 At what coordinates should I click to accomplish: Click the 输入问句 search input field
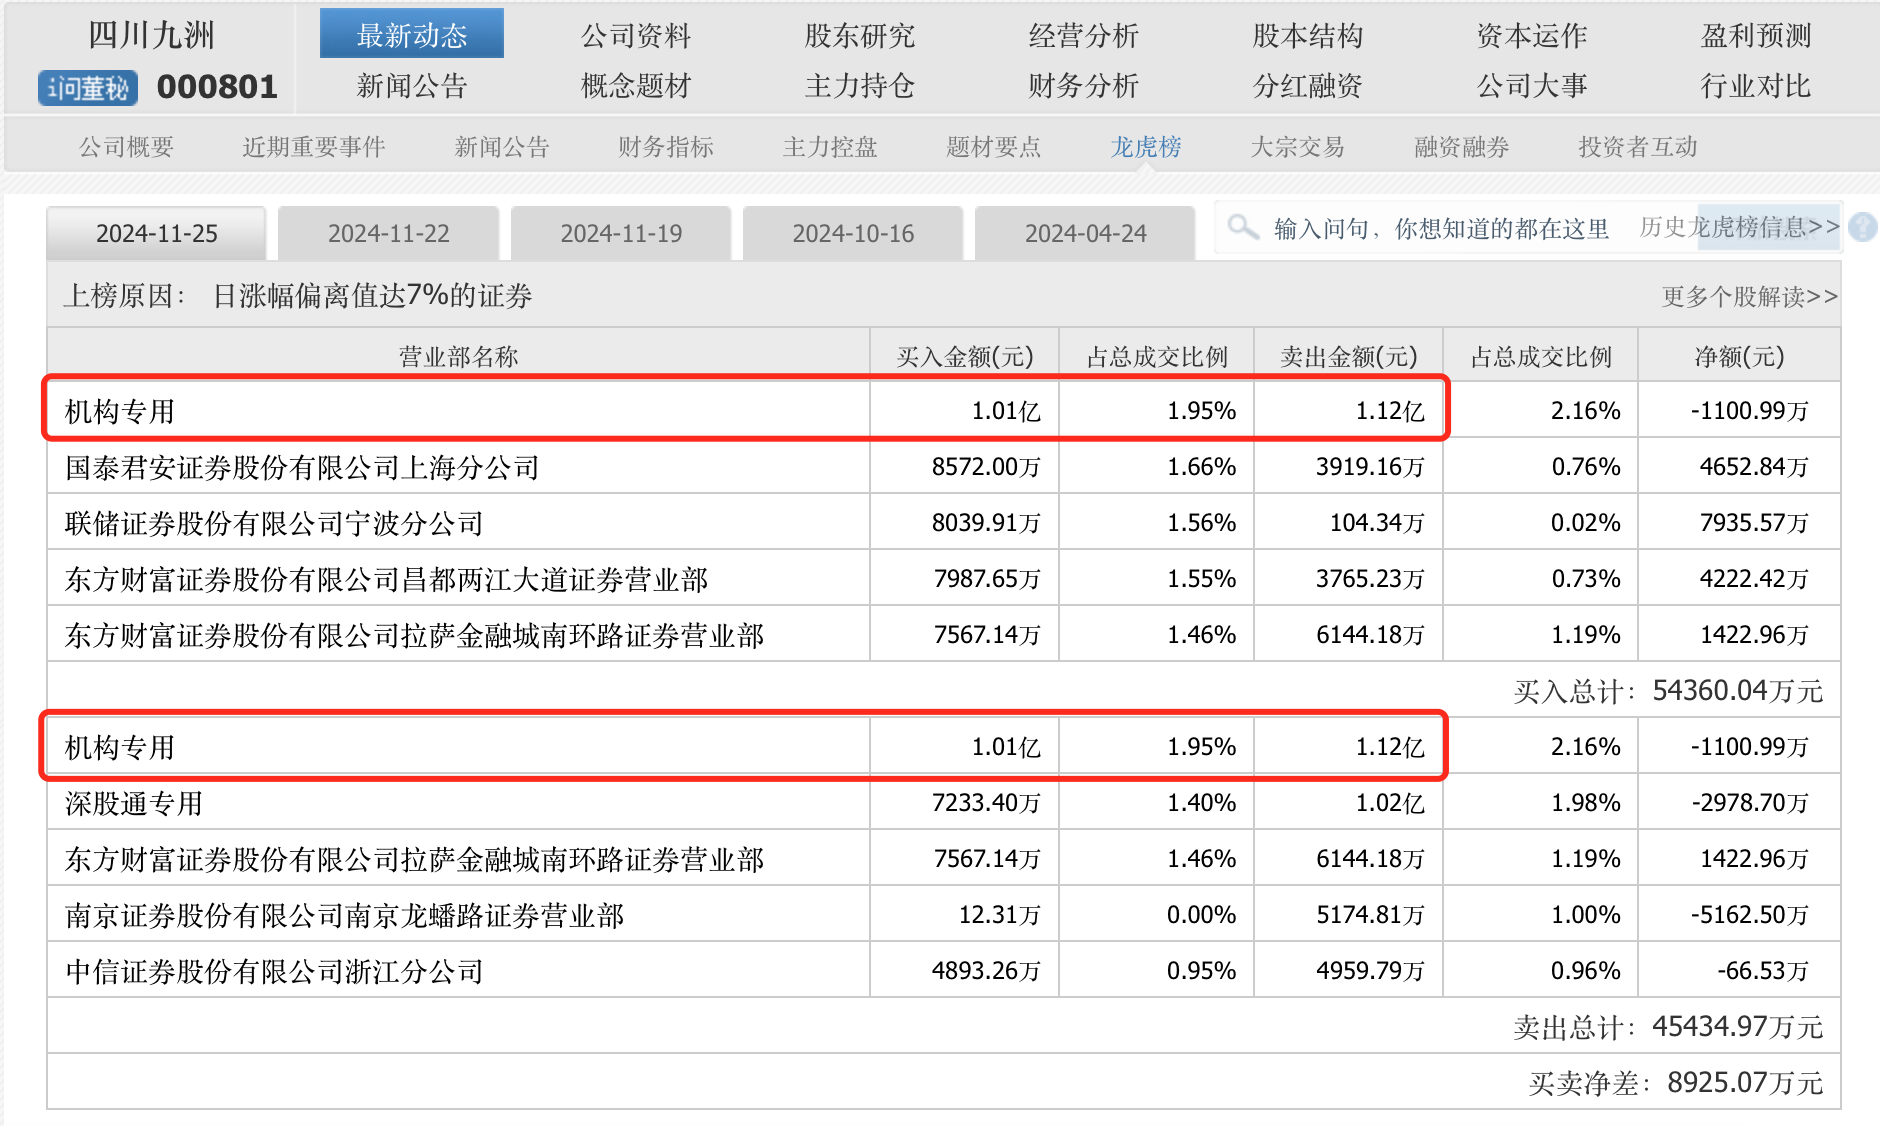[1440, 229]
